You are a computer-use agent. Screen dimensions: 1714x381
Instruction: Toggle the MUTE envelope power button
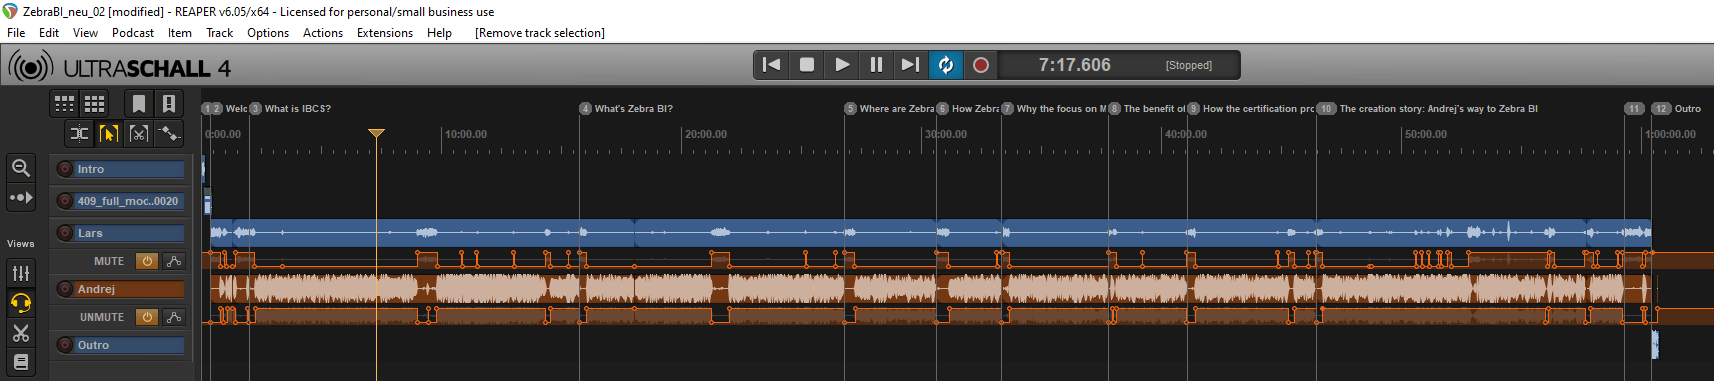pos(147,261)
